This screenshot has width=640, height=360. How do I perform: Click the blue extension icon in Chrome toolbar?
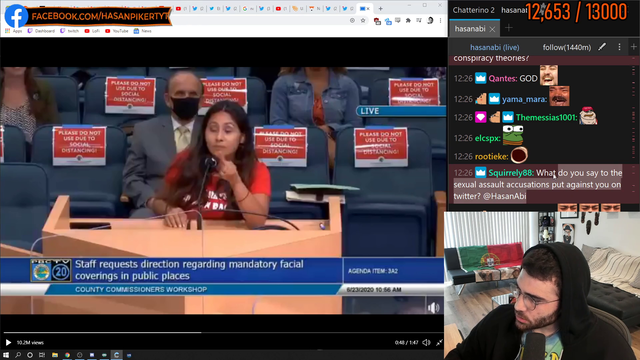[x=388, y=21]
